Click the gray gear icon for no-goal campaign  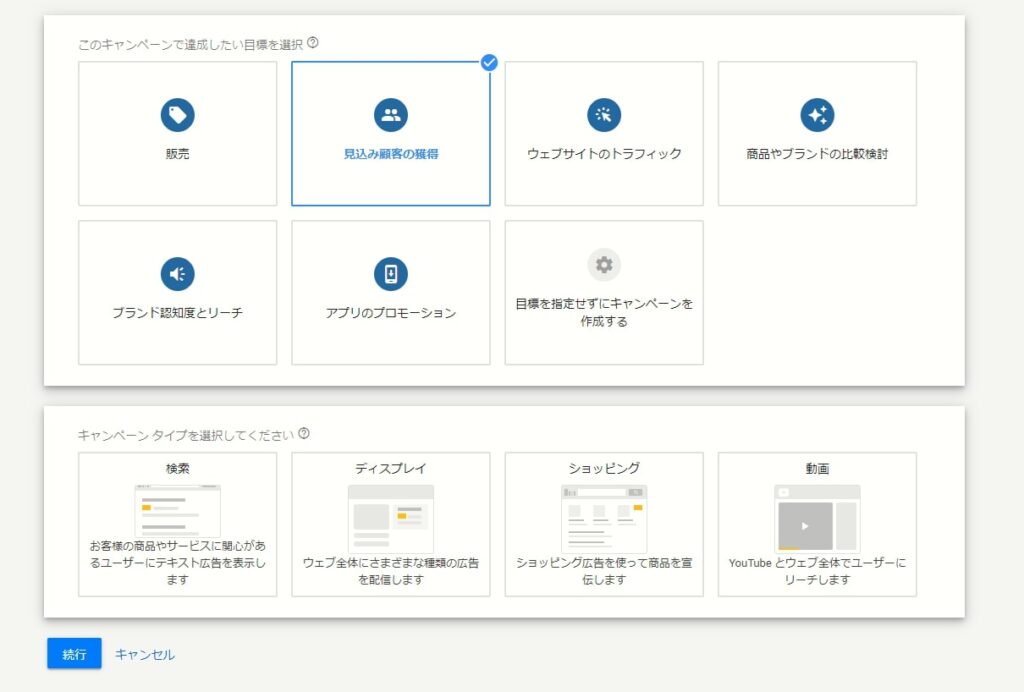(604, 264)
